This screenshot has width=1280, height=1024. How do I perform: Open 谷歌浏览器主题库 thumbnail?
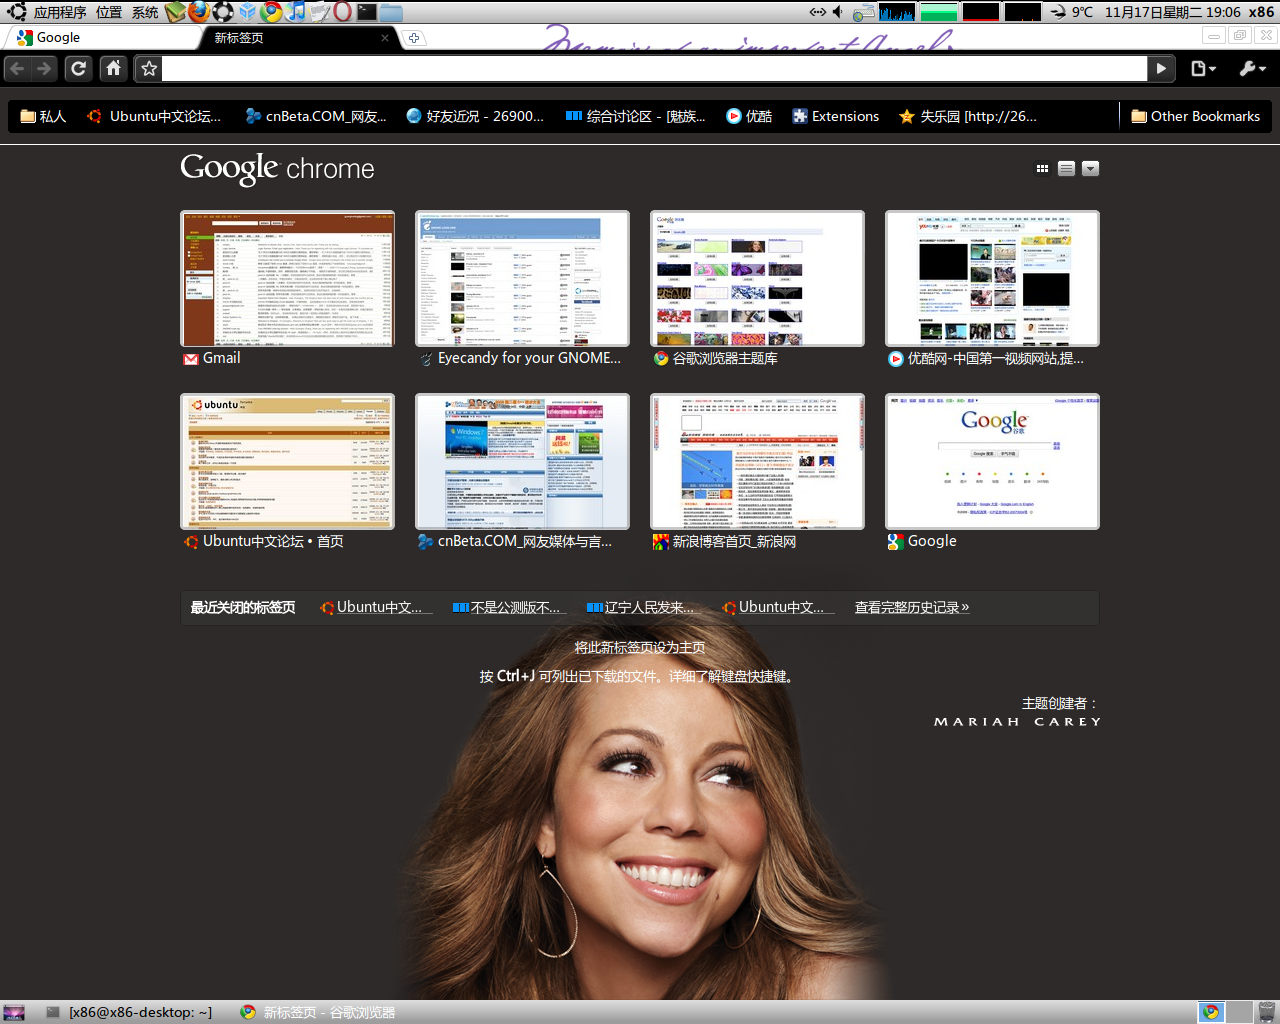pyautogui.click(x=757, y=279)
